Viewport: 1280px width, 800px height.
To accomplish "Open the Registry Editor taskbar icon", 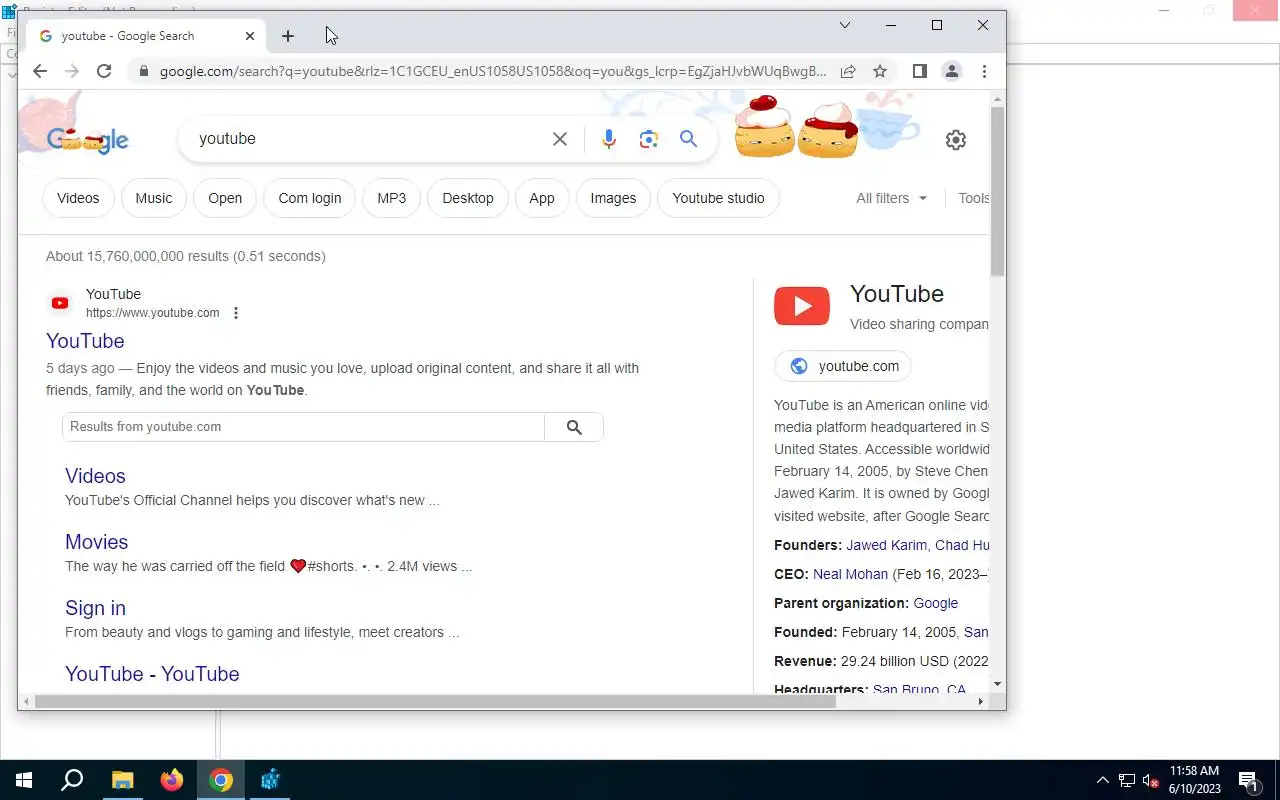I will click(270, 780).
